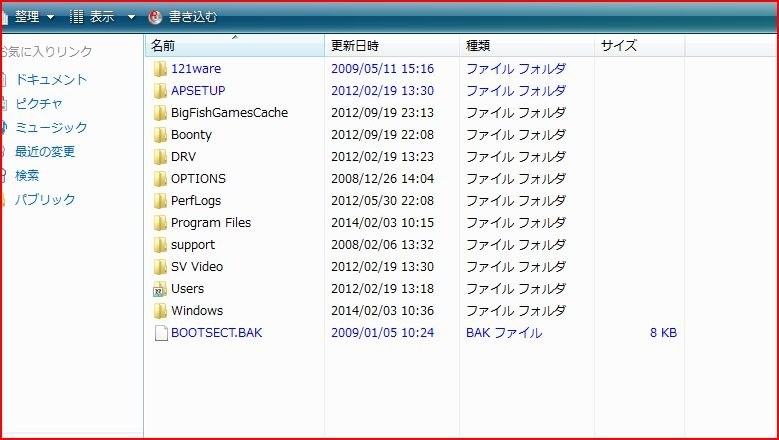Click the BOOTSECT.BAK file name
Image resolution: width=779 pixels, height=440 pixels.
click(x=217, y=332)
